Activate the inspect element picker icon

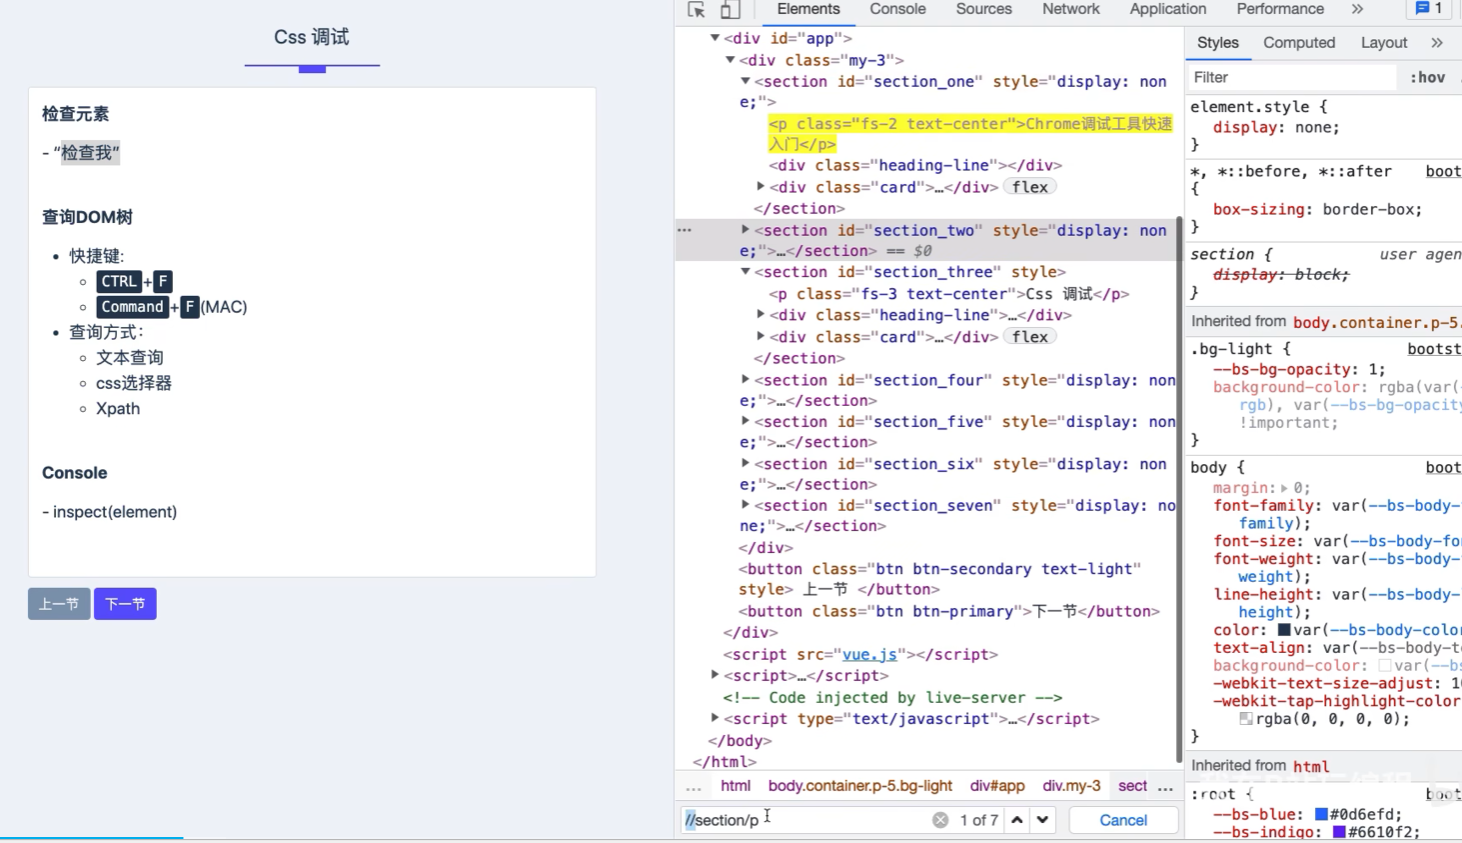[697, 10]
